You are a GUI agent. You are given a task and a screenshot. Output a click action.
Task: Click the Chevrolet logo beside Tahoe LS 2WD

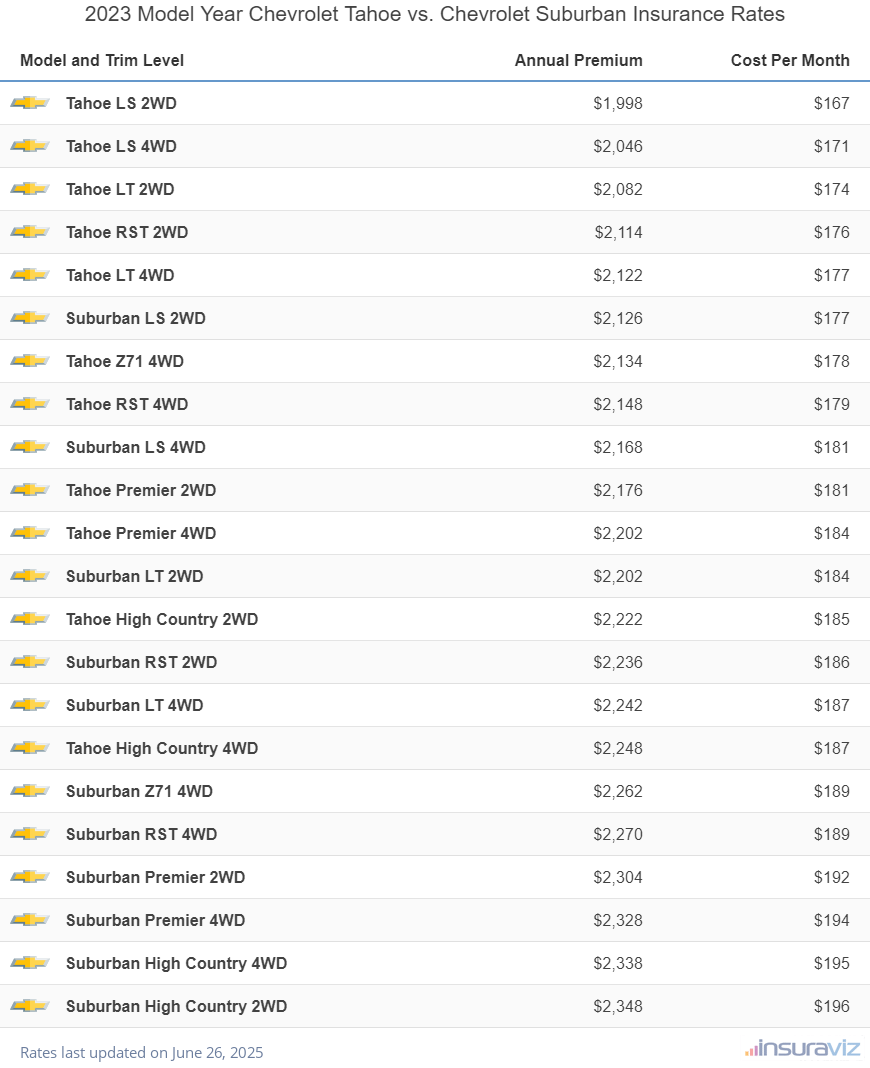click(30, 103)
